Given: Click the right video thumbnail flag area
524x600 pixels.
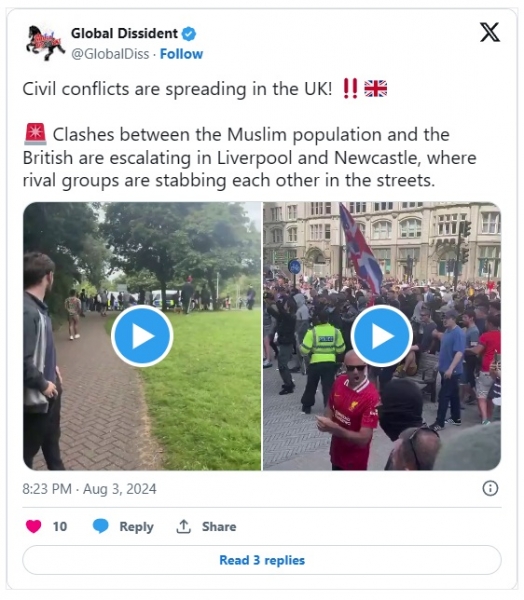Looking at the screenshot, I should (x=360, y=249).
